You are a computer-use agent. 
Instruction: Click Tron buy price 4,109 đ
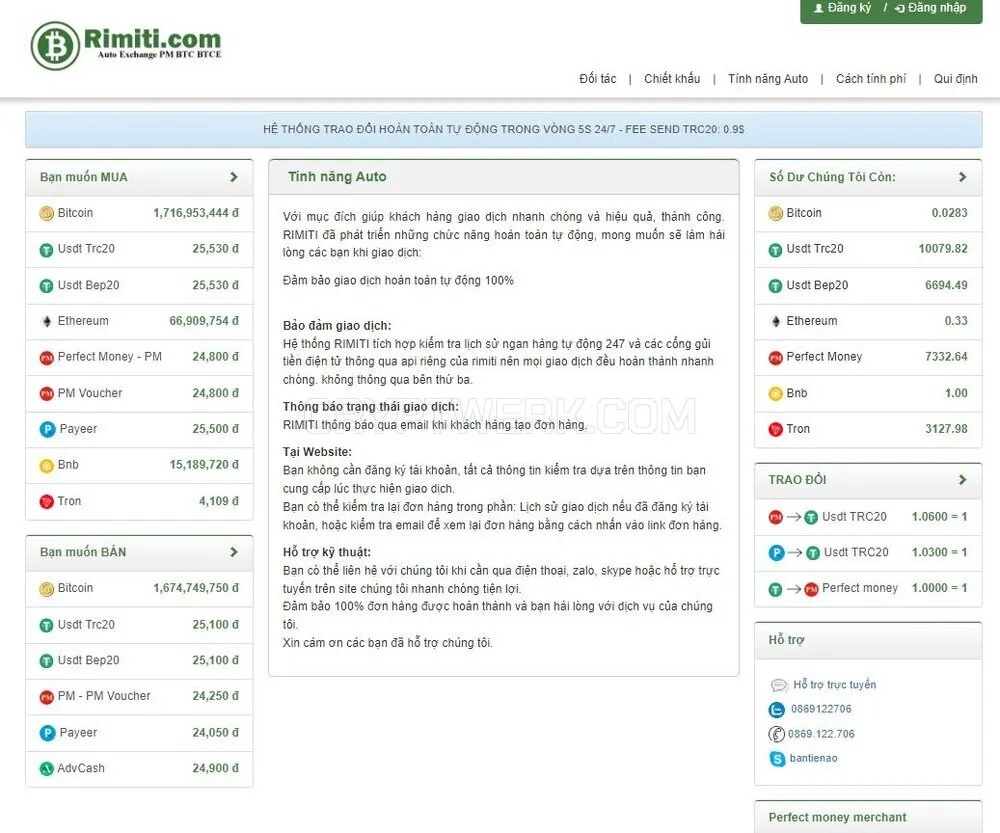click(219, 501)
